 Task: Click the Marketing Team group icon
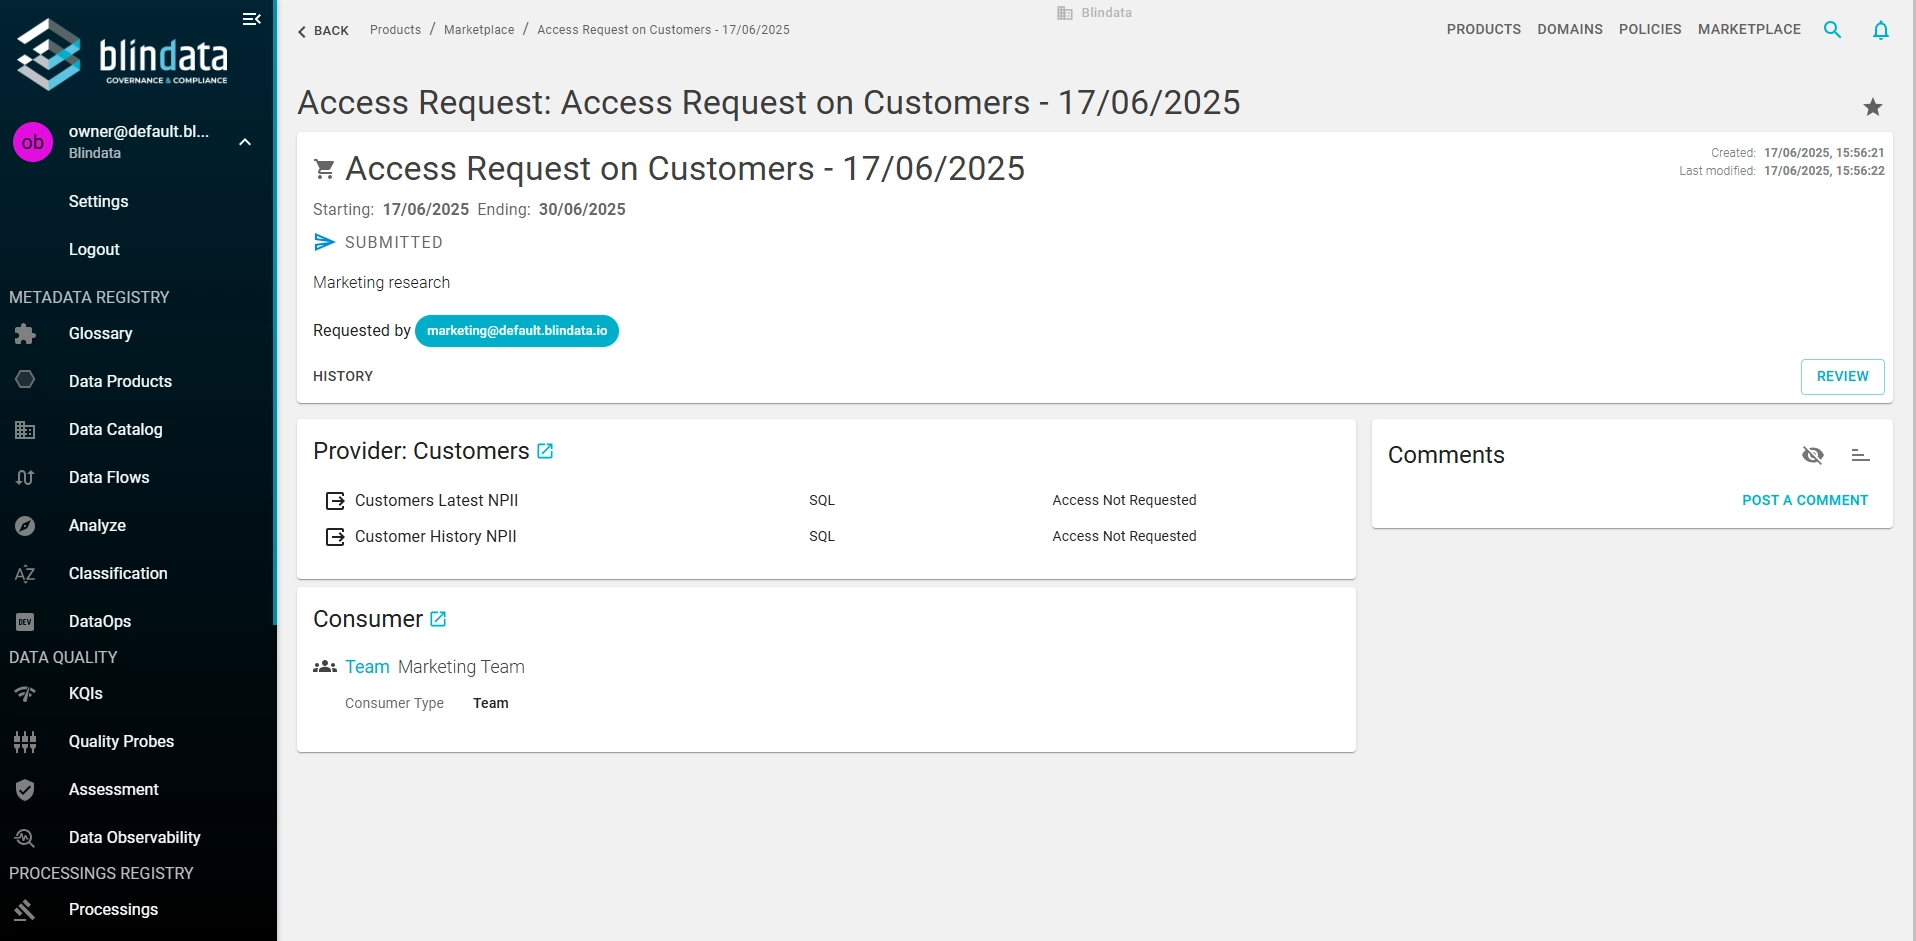pyautogui.click(x=324, y=667)
